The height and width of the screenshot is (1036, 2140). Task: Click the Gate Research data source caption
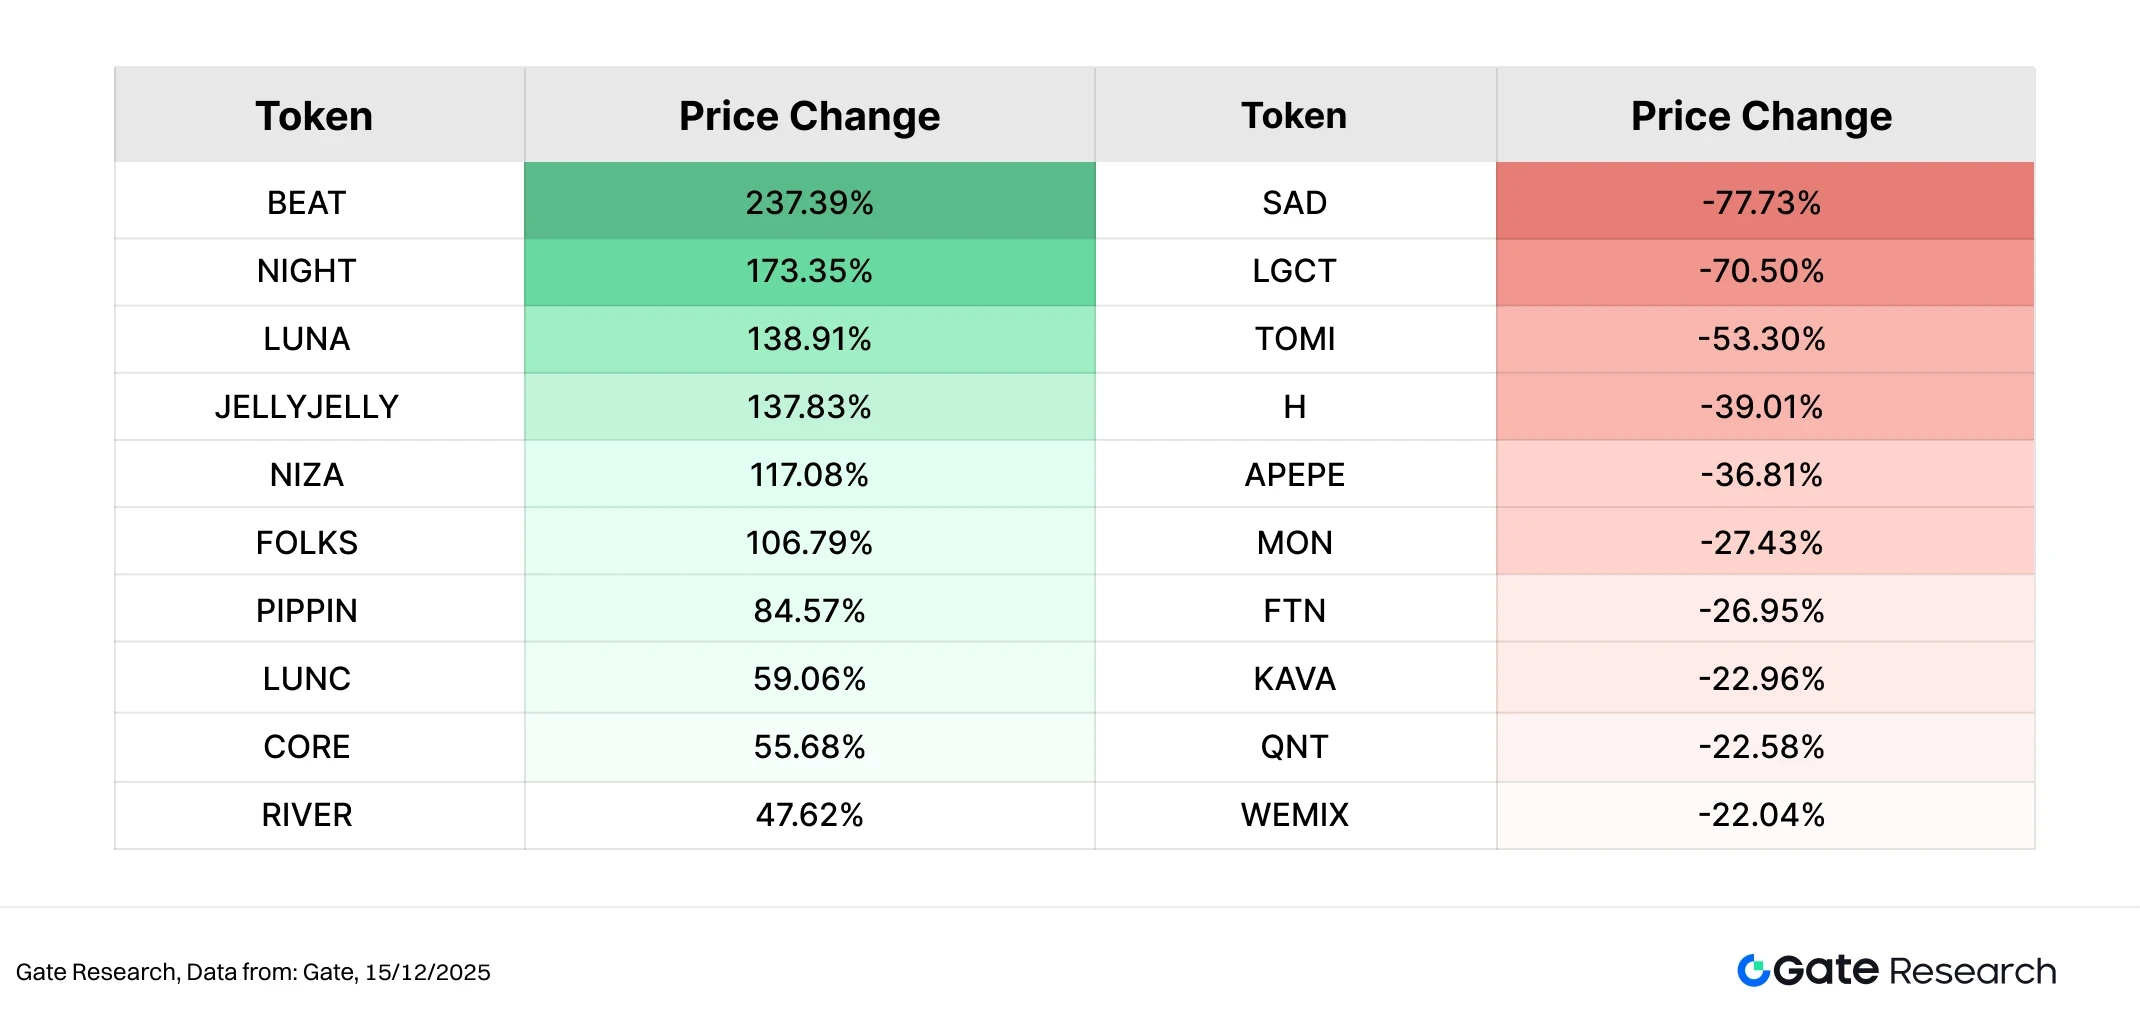click(x=253, y=972)
